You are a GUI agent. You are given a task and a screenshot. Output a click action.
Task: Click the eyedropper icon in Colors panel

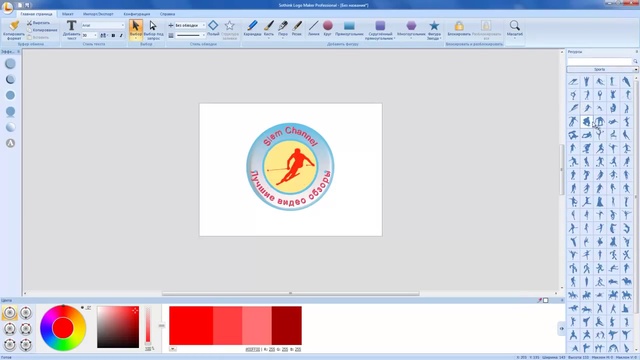coord(540,300)
